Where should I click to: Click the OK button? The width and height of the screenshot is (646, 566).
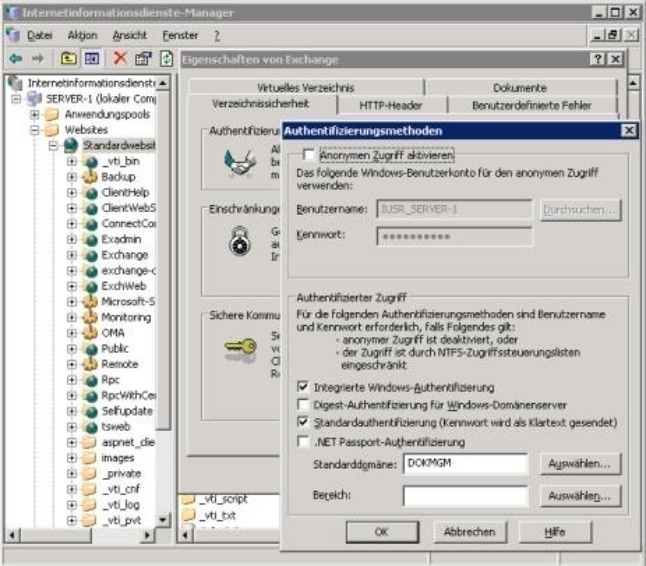tap(380, 532)
